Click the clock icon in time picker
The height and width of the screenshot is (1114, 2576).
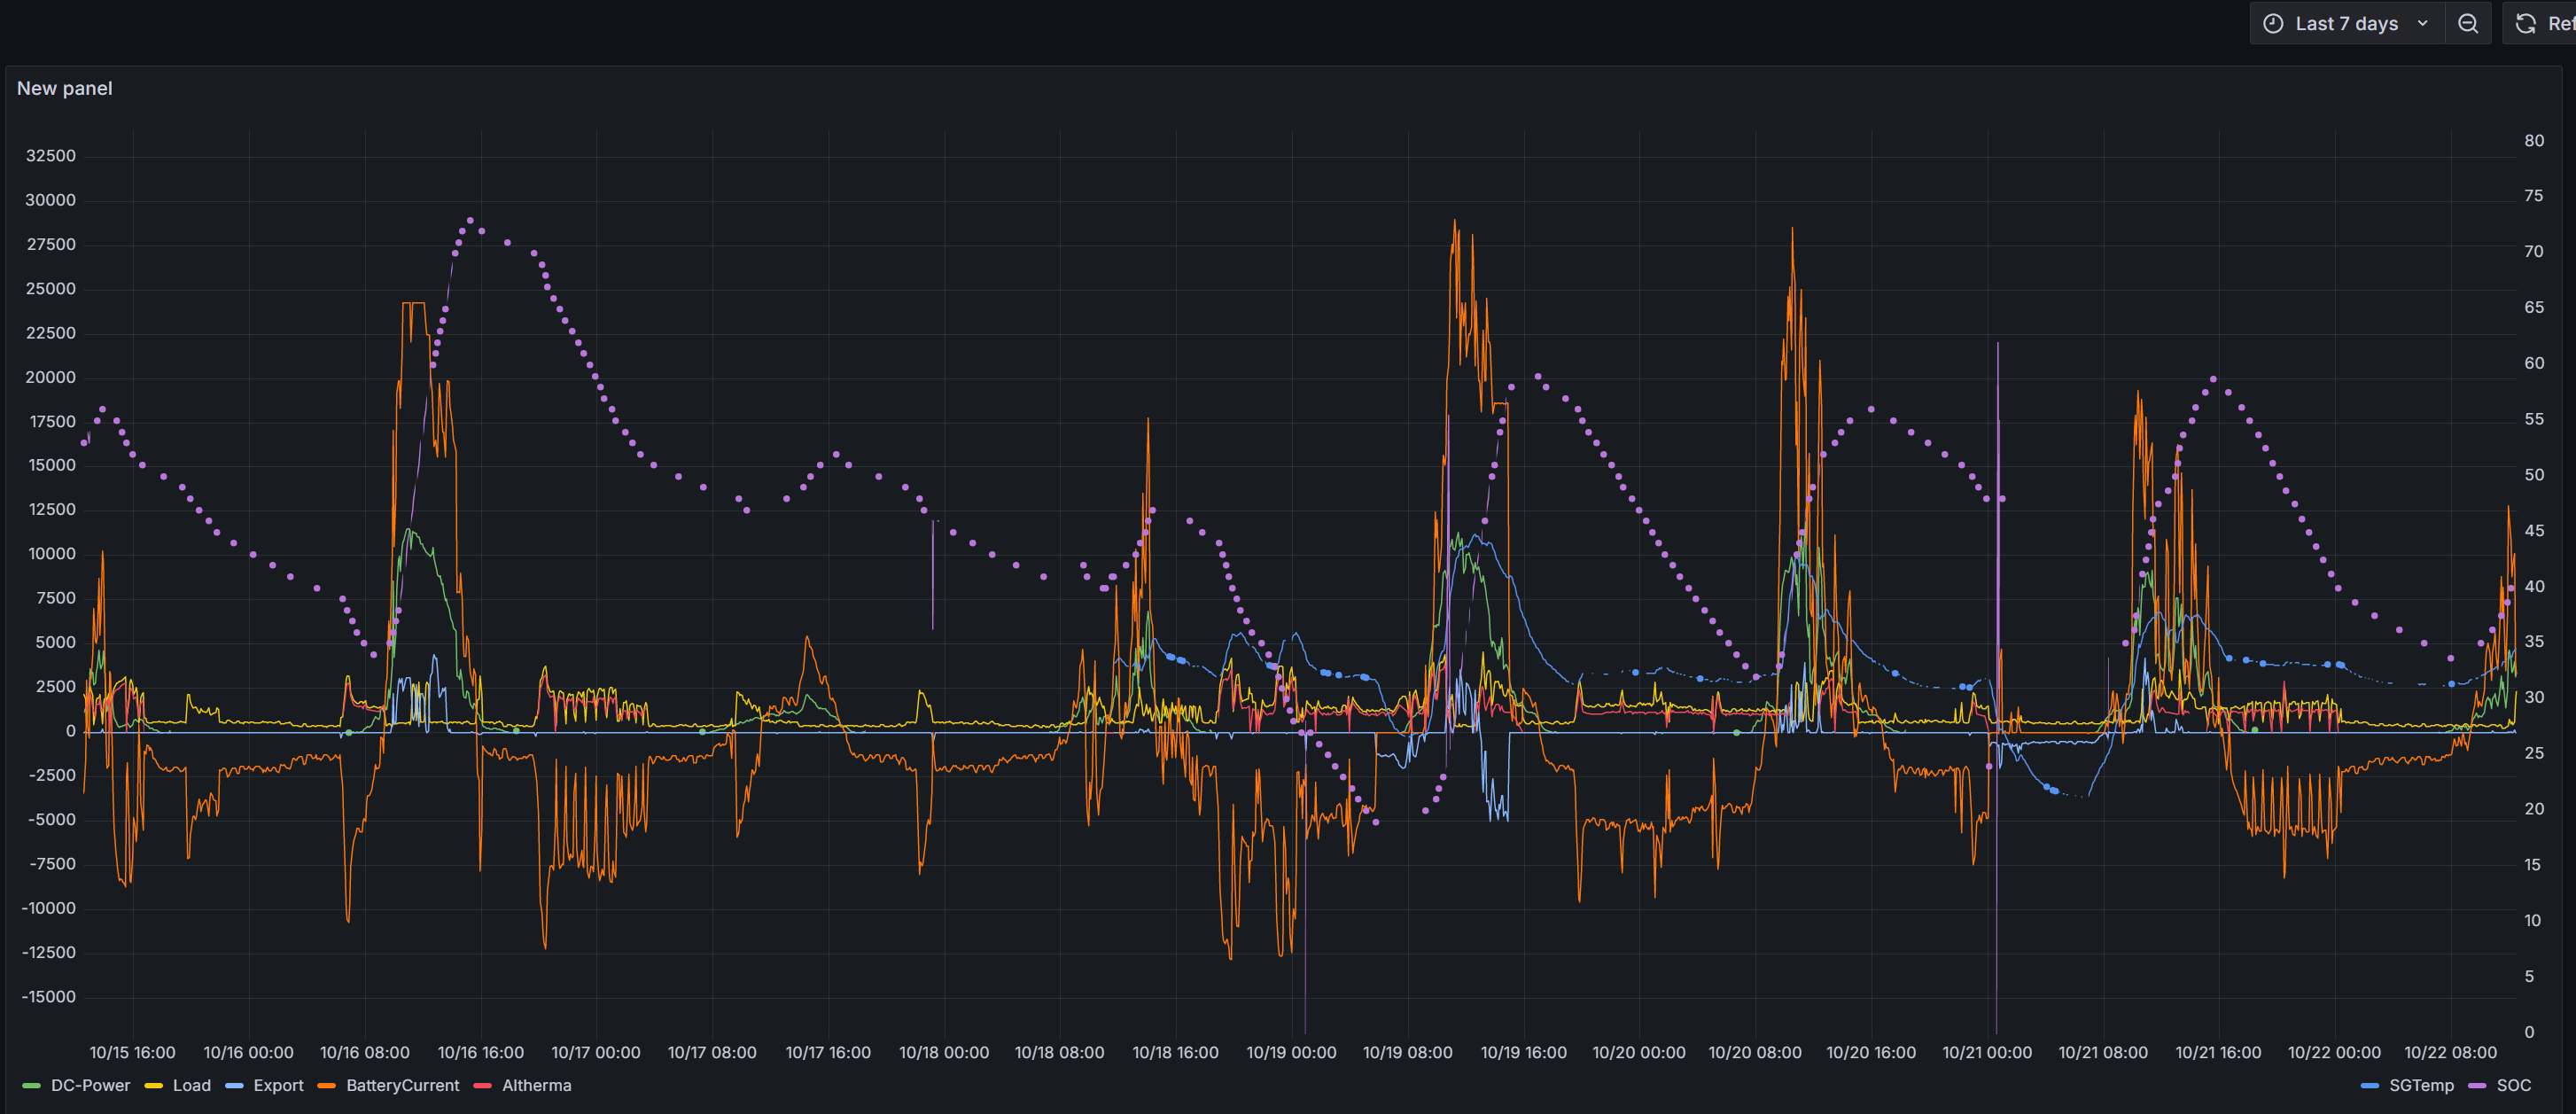[x=2273, y=24]
